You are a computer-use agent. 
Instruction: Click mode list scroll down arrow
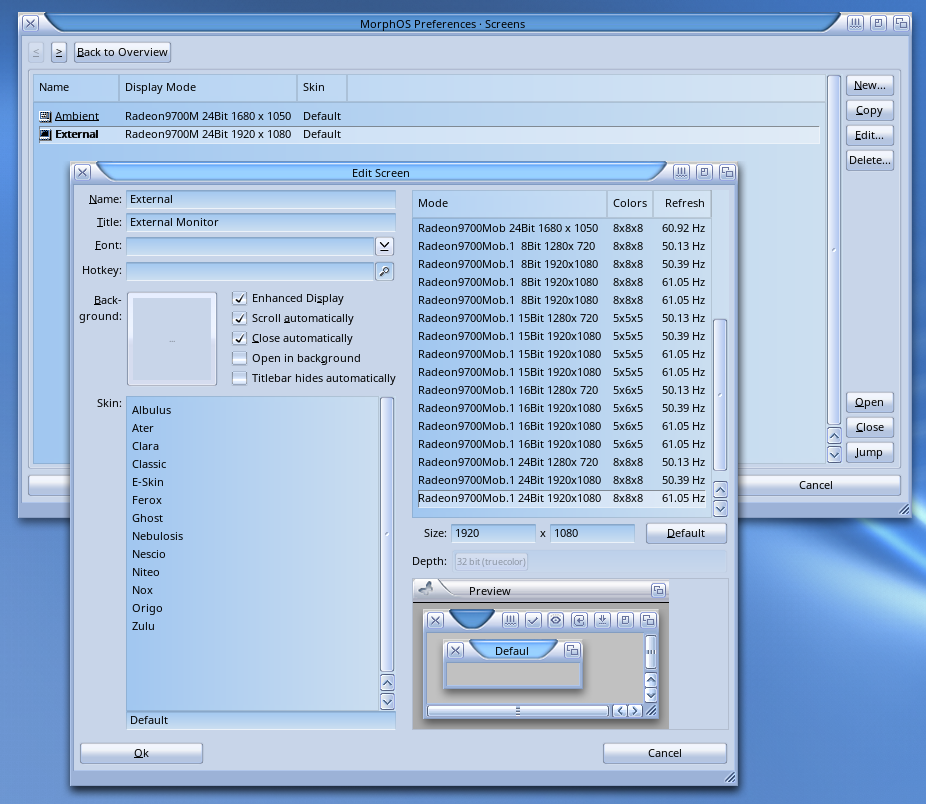(x=720, y=508)
